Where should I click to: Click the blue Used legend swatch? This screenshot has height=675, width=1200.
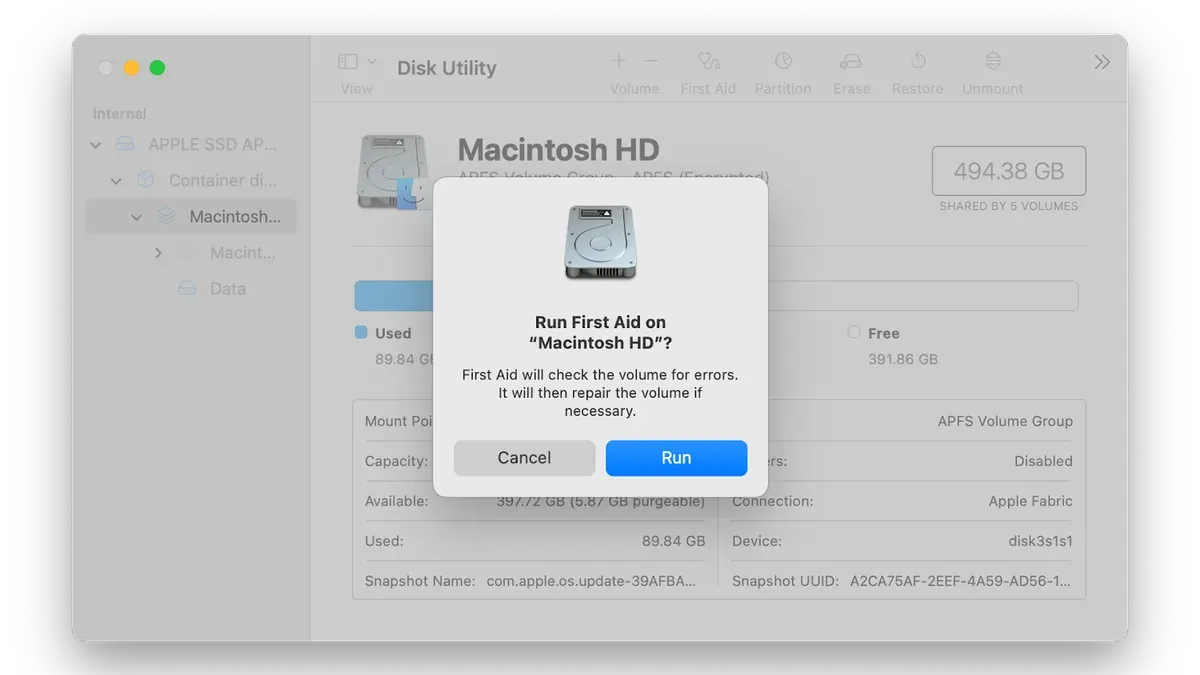pos(361,332)
